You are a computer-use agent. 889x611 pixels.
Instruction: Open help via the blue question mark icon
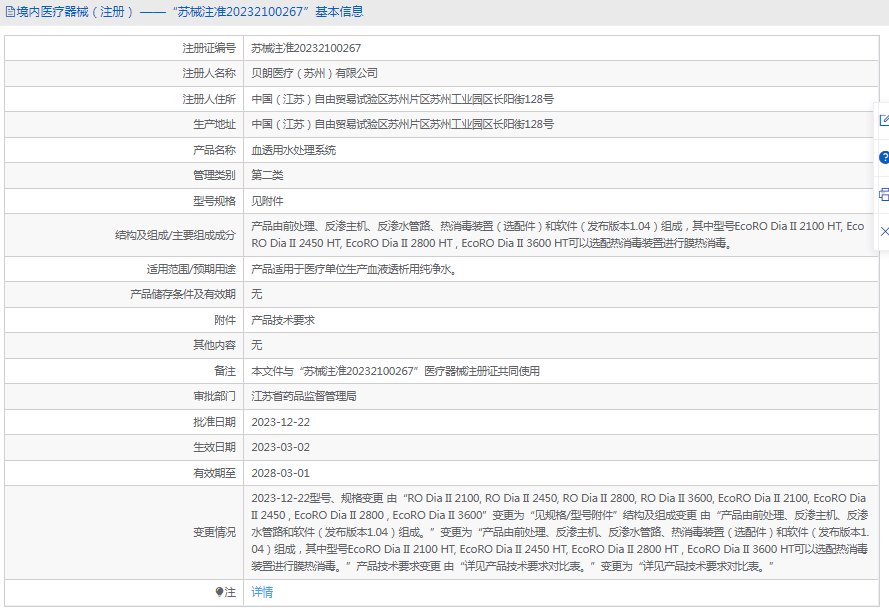(884, 158)
